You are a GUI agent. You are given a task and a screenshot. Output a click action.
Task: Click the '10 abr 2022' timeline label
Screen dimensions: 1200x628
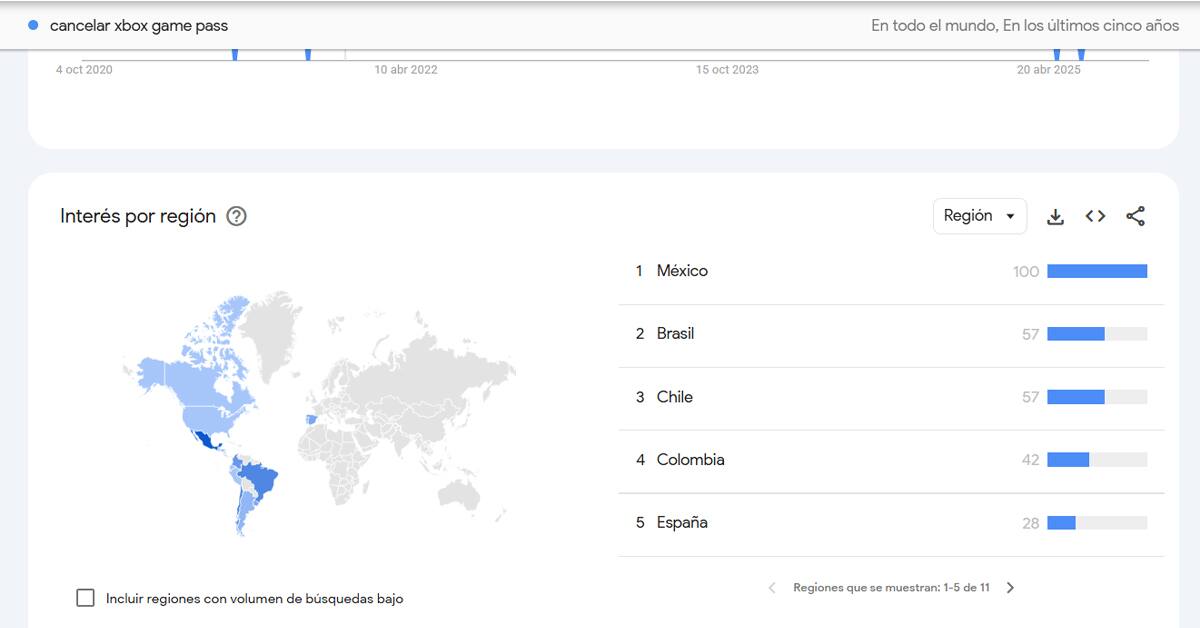pos(406,70)
